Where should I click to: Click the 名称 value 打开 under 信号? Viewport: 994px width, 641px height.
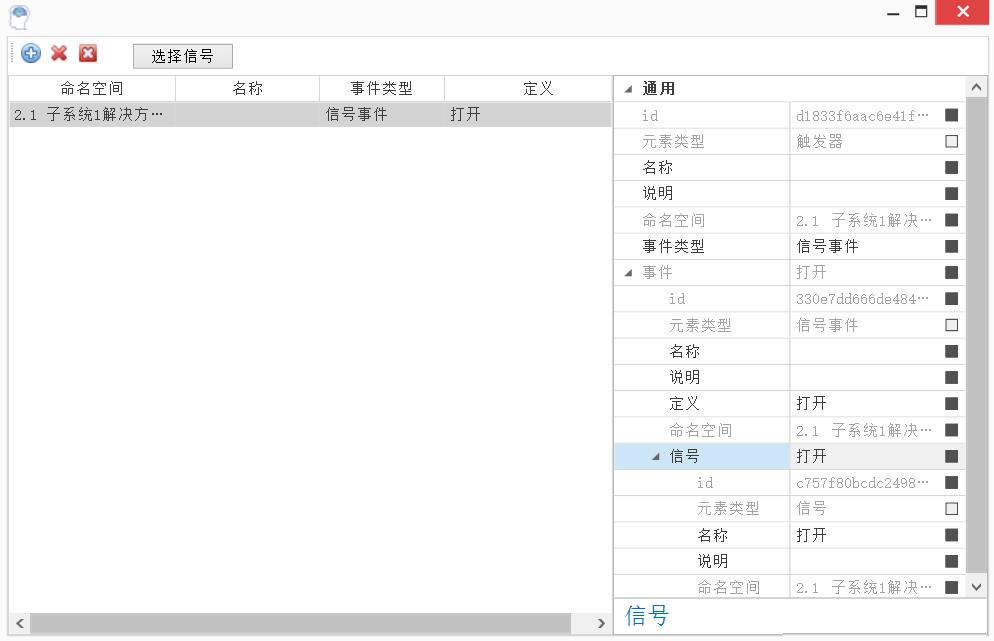pyautogui.click(x=811, y=535)
